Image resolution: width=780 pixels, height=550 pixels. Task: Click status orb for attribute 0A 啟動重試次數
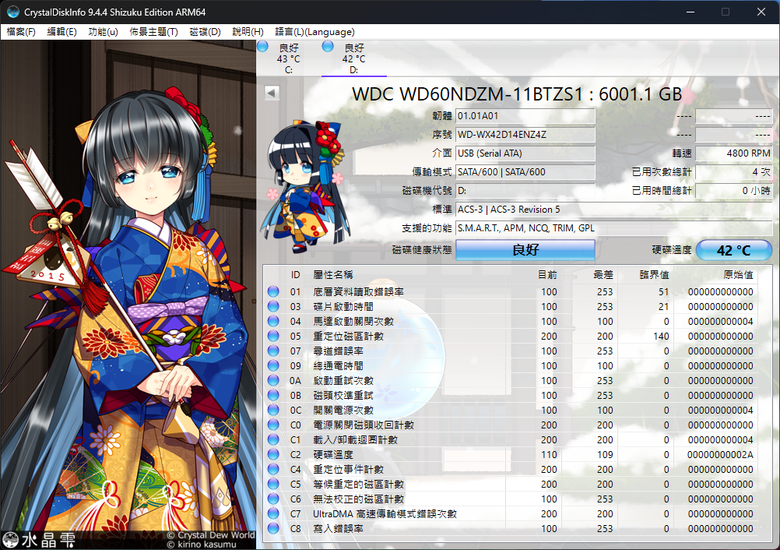coord(273,380)
